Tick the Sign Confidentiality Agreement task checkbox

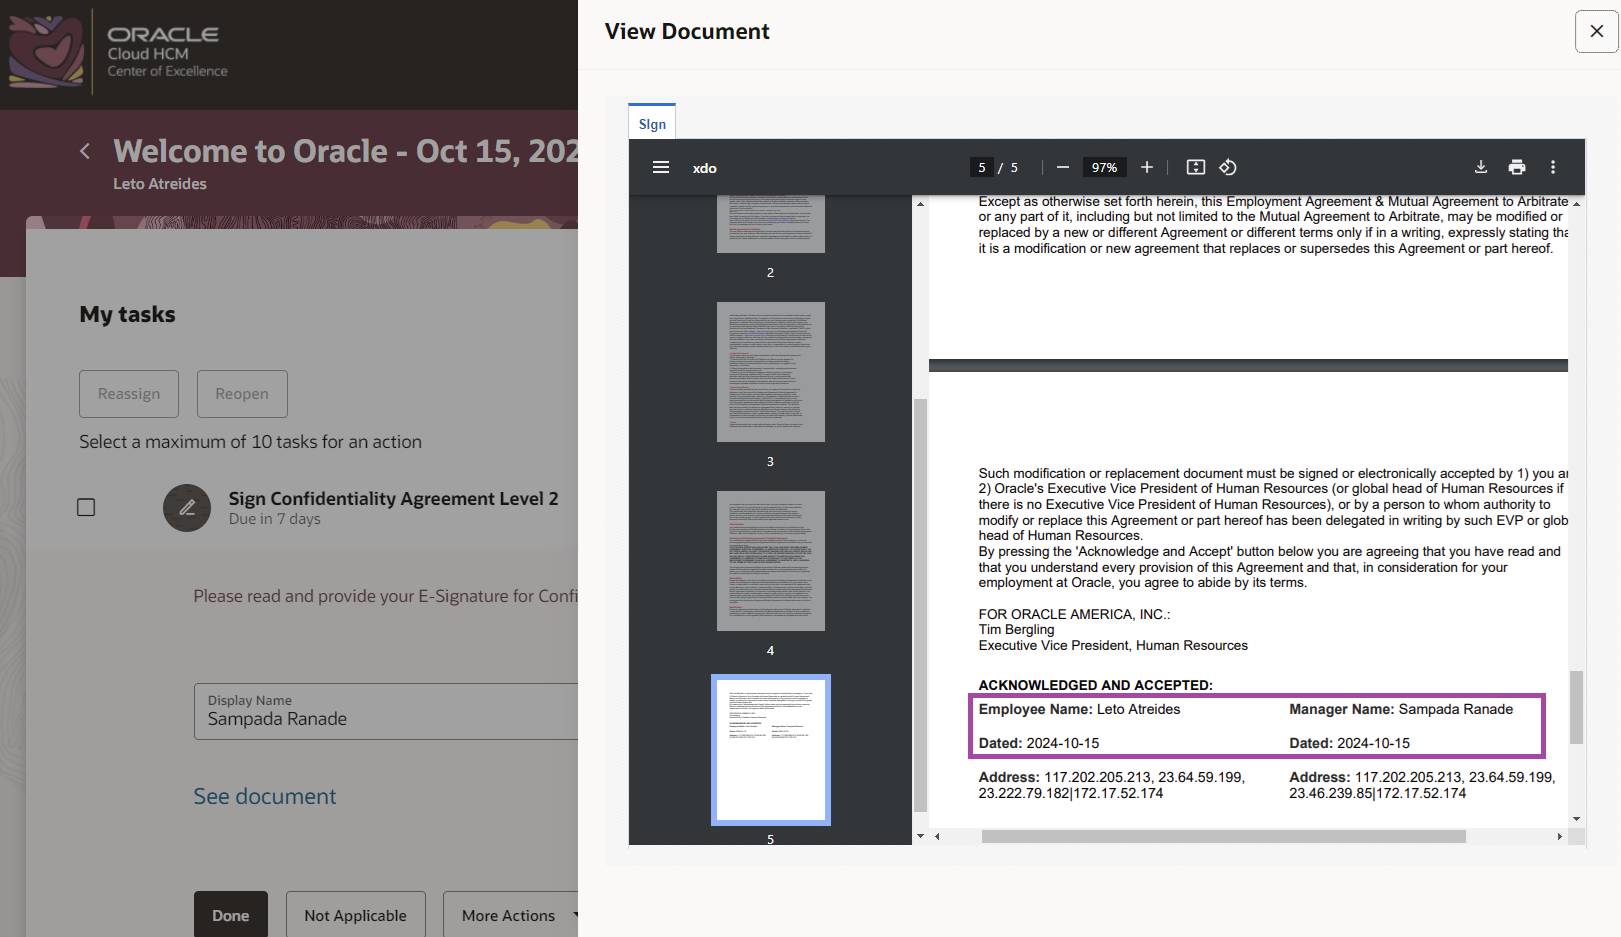(x=86, y=507)
